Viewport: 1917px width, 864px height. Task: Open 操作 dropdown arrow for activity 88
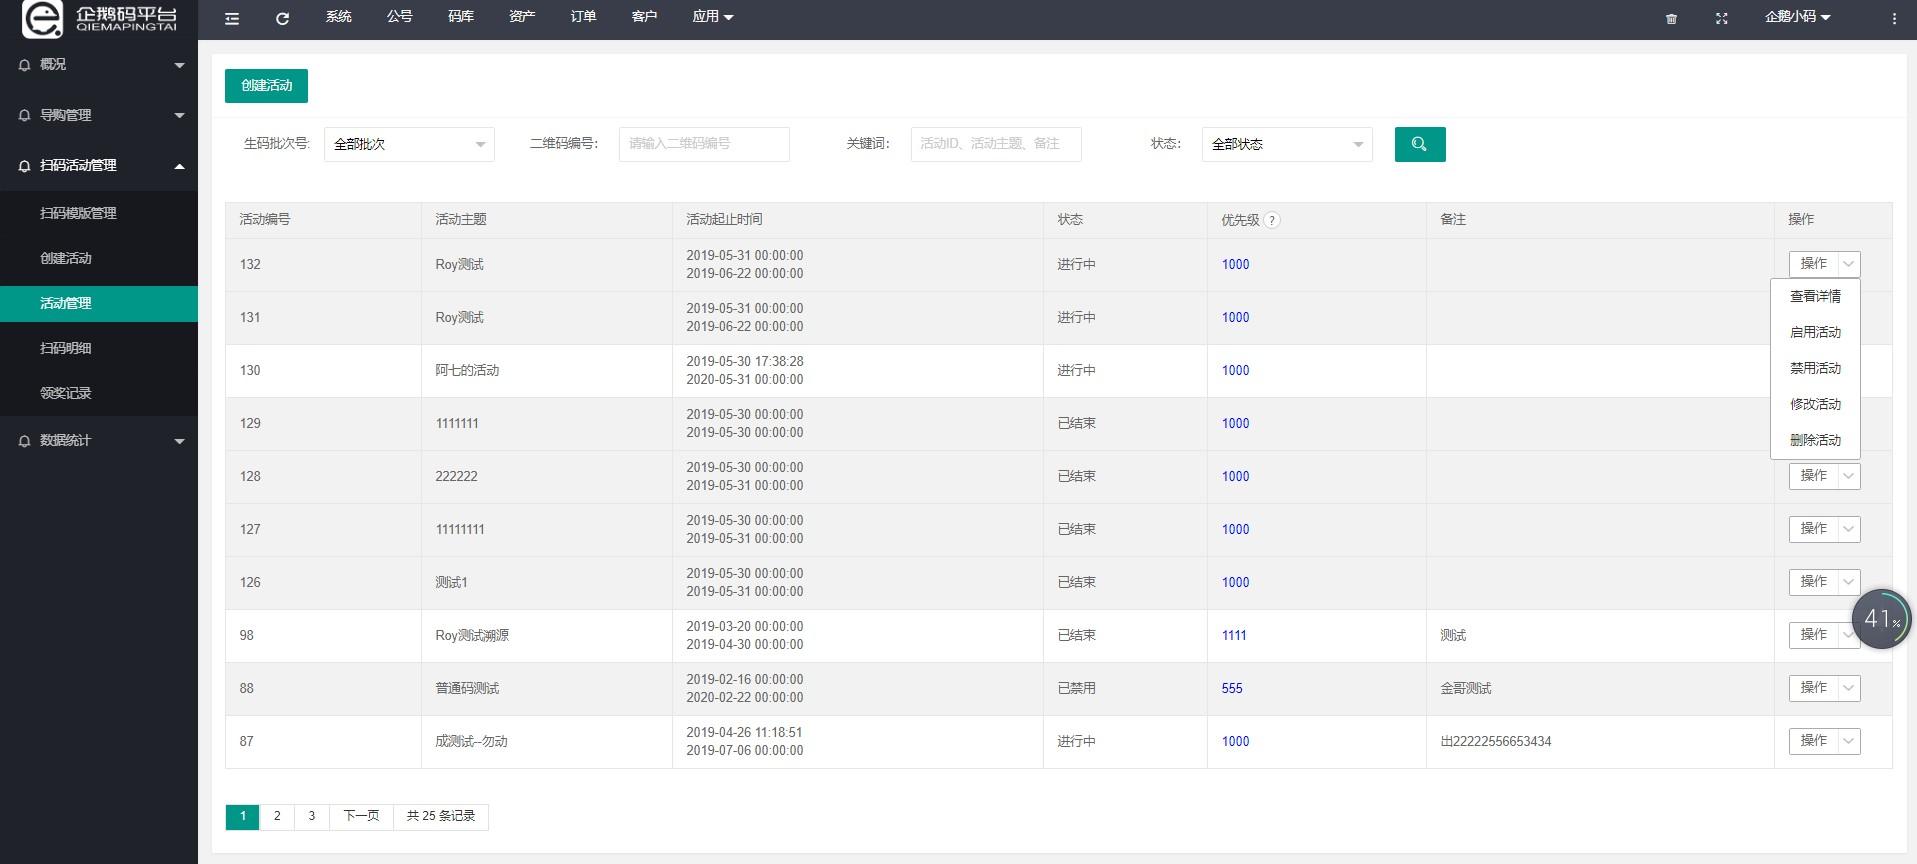pos(1849,688)
